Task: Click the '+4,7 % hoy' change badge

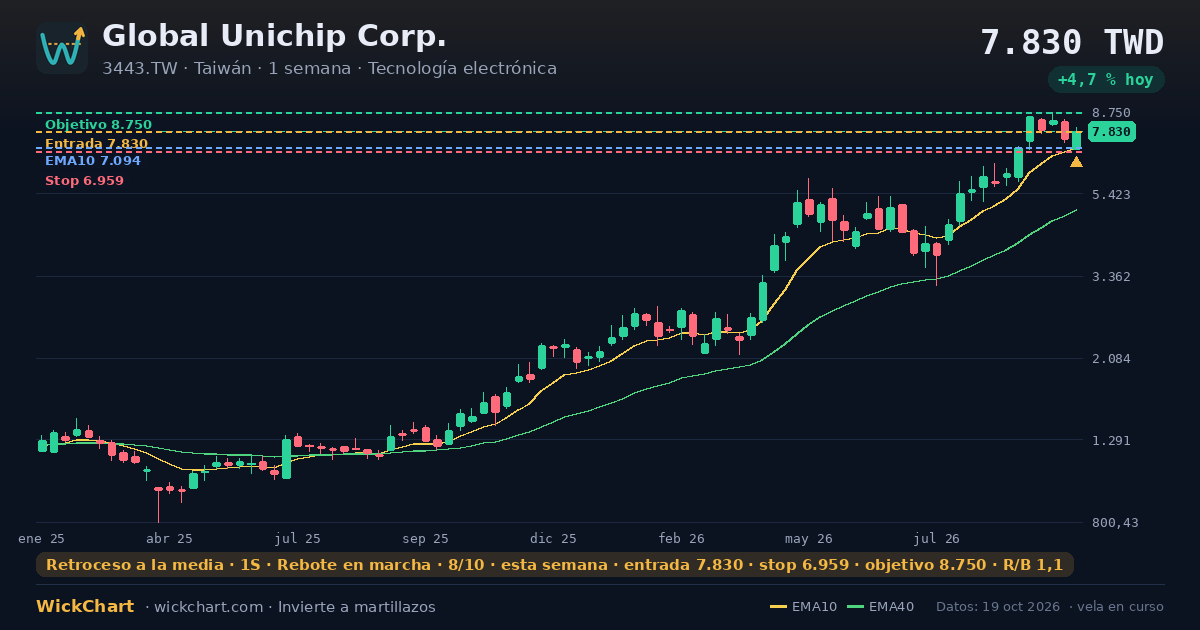Action: 1106,80
